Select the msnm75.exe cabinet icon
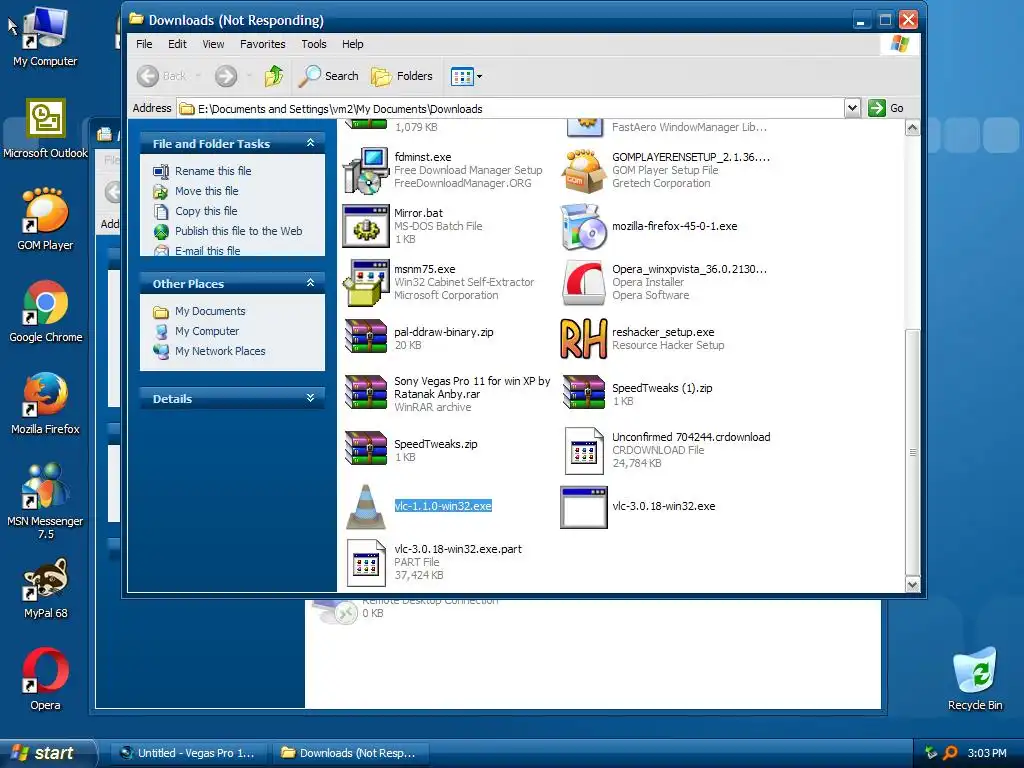This screenshot has width=1024, height=768. pos(366,282)
